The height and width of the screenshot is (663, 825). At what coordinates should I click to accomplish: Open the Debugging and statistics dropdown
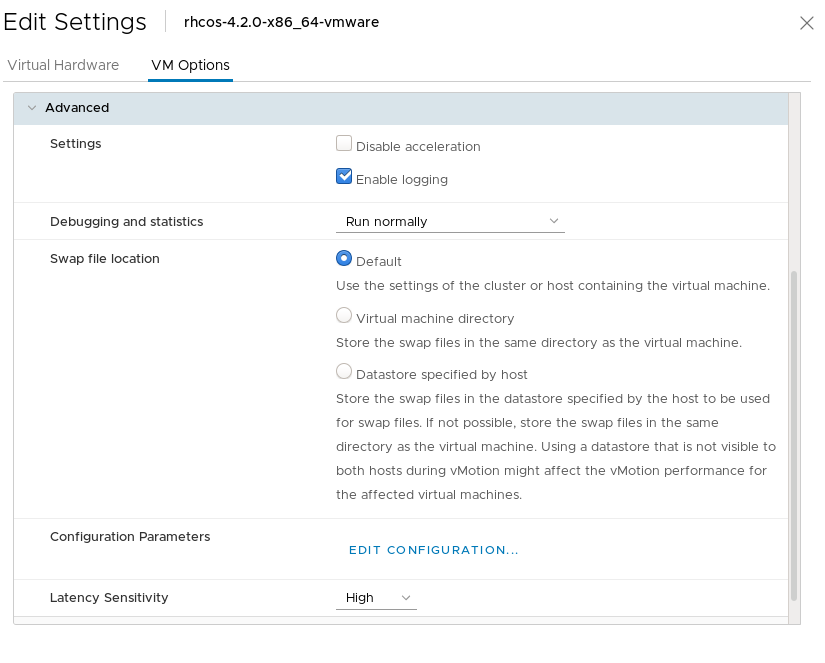click(449, 221)
